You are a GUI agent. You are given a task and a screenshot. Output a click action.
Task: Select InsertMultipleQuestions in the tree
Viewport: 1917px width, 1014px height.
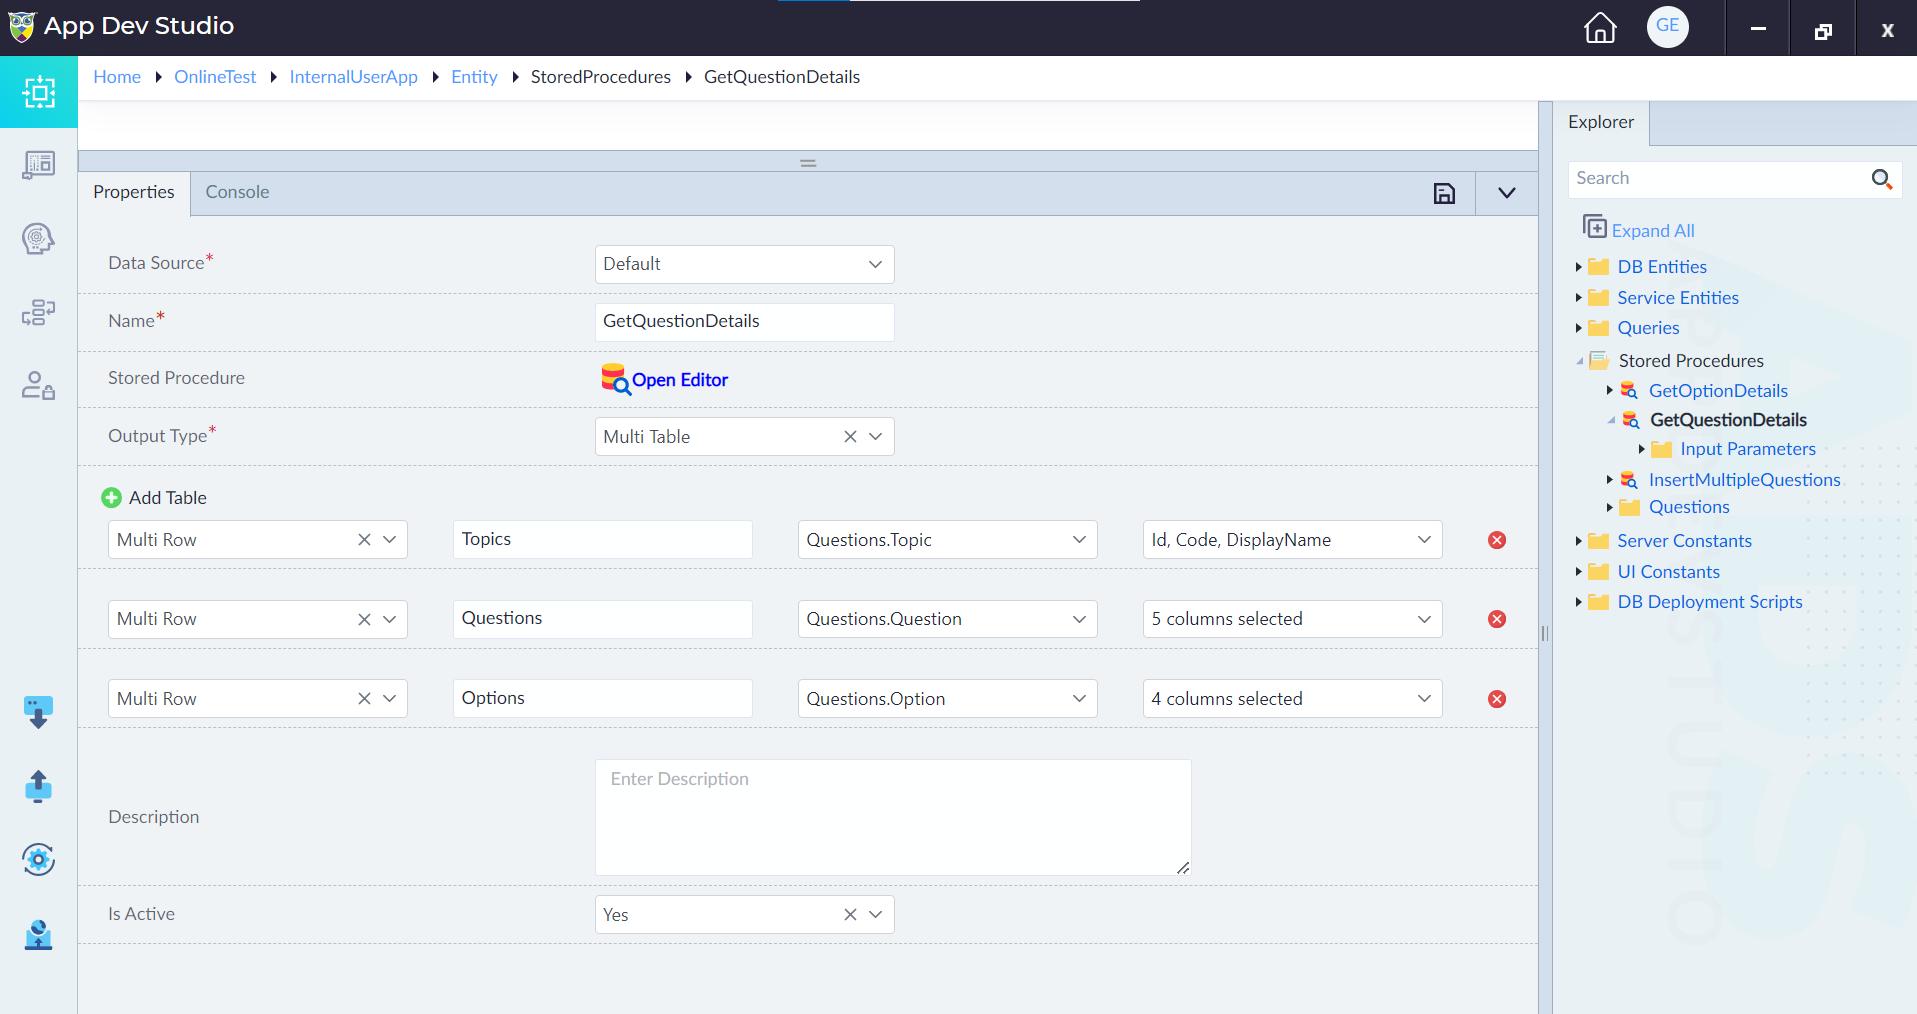[x=1744, y=480]
